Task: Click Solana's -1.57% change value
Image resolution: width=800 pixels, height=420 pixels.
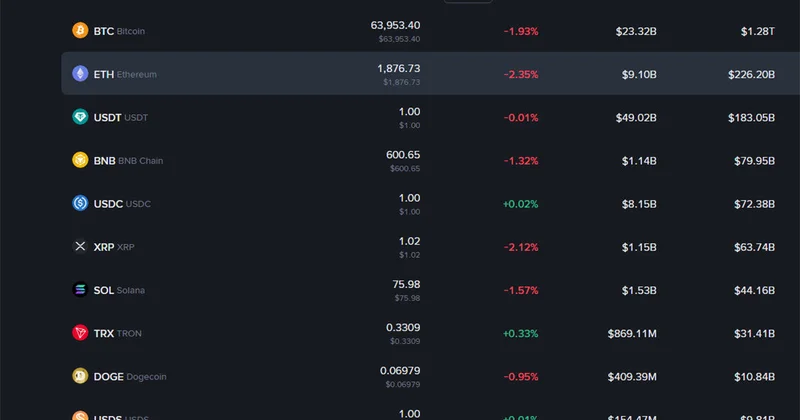Action: [x=521, y=290]
